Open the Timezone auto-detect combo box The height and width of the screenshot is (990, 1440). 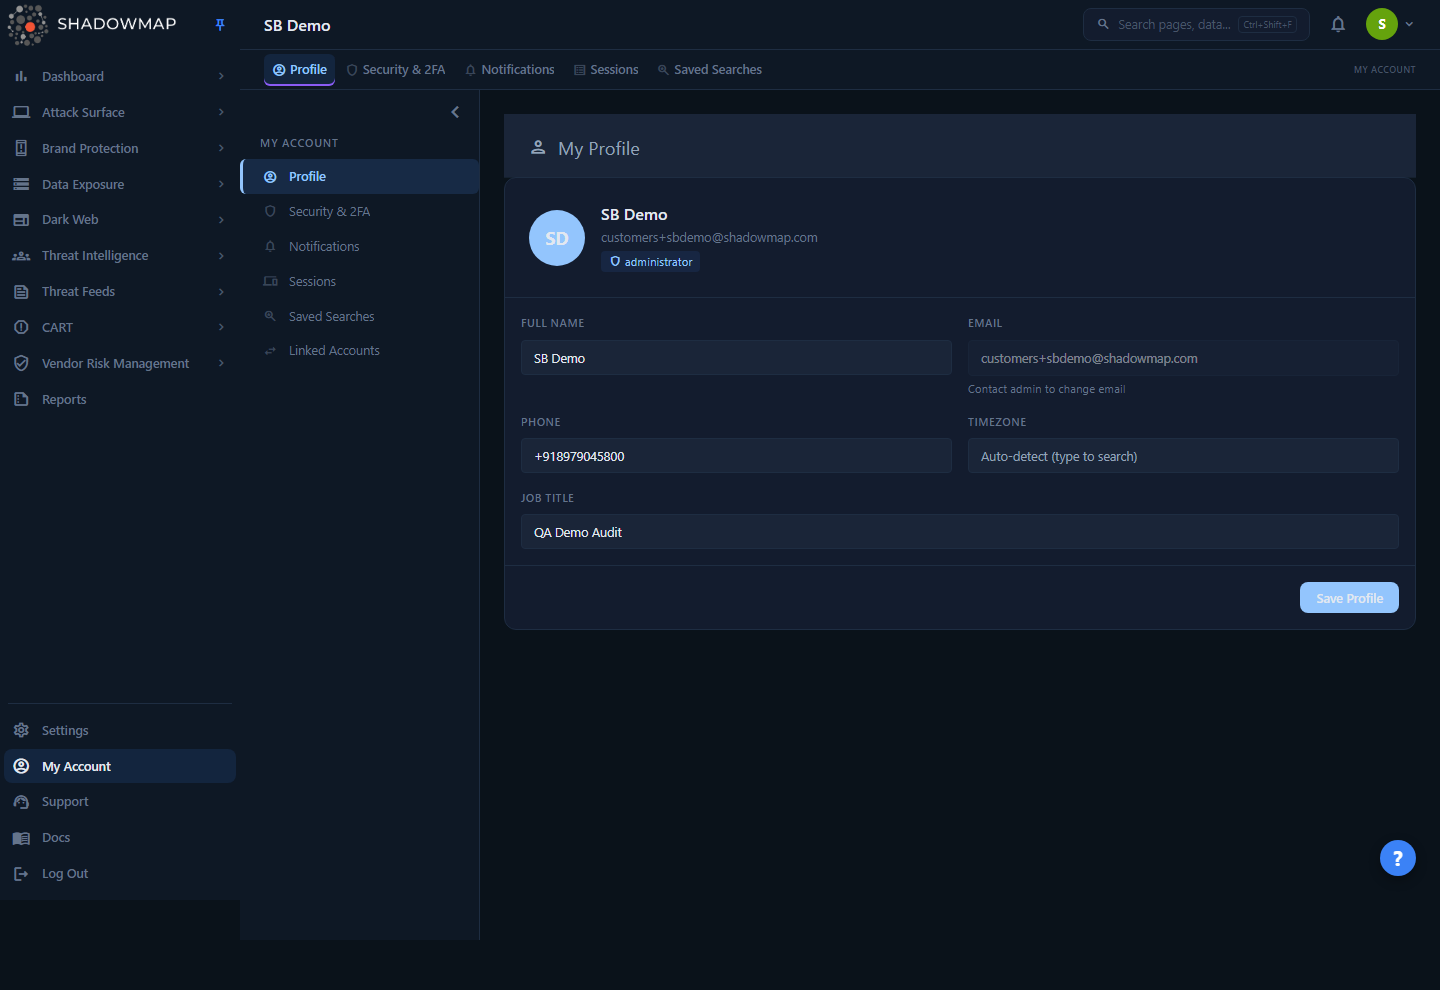[x=1183, y=456]
